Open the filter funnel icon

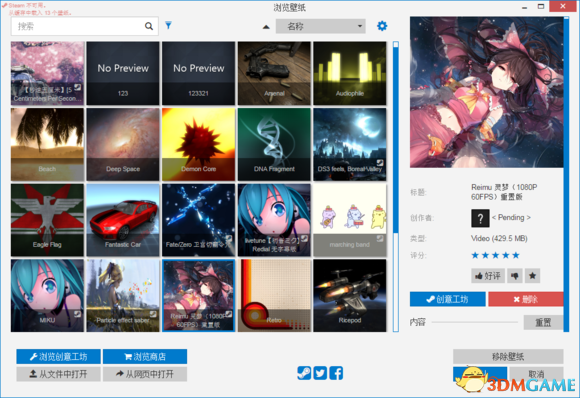tap(168, 25)
